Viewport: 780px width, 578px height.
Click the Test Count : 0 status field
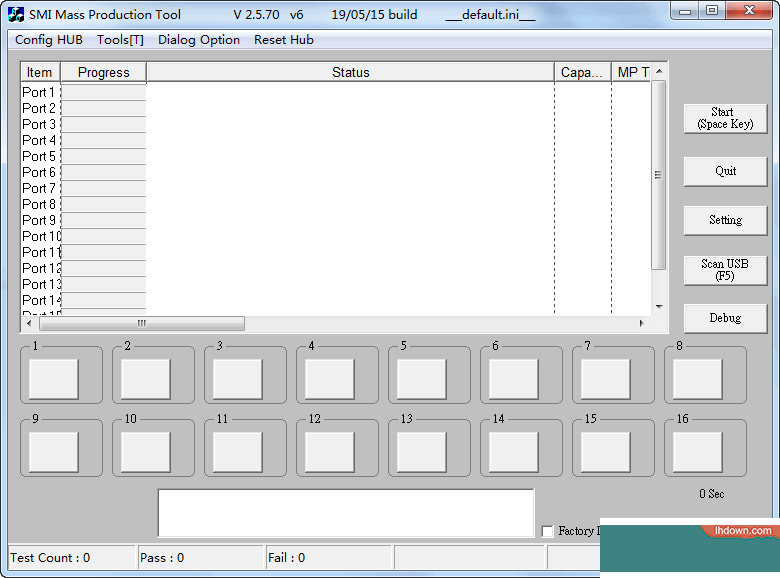pos(72,558)
